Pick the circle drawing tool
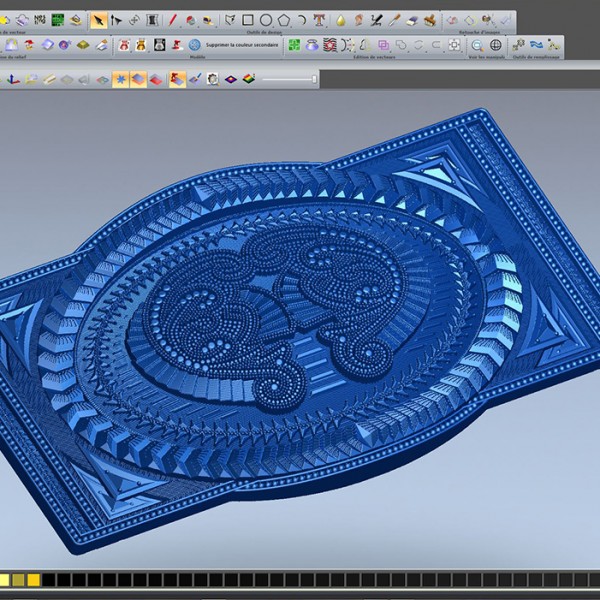The width and height of the screenshot is (600, 600). [266, 19]
